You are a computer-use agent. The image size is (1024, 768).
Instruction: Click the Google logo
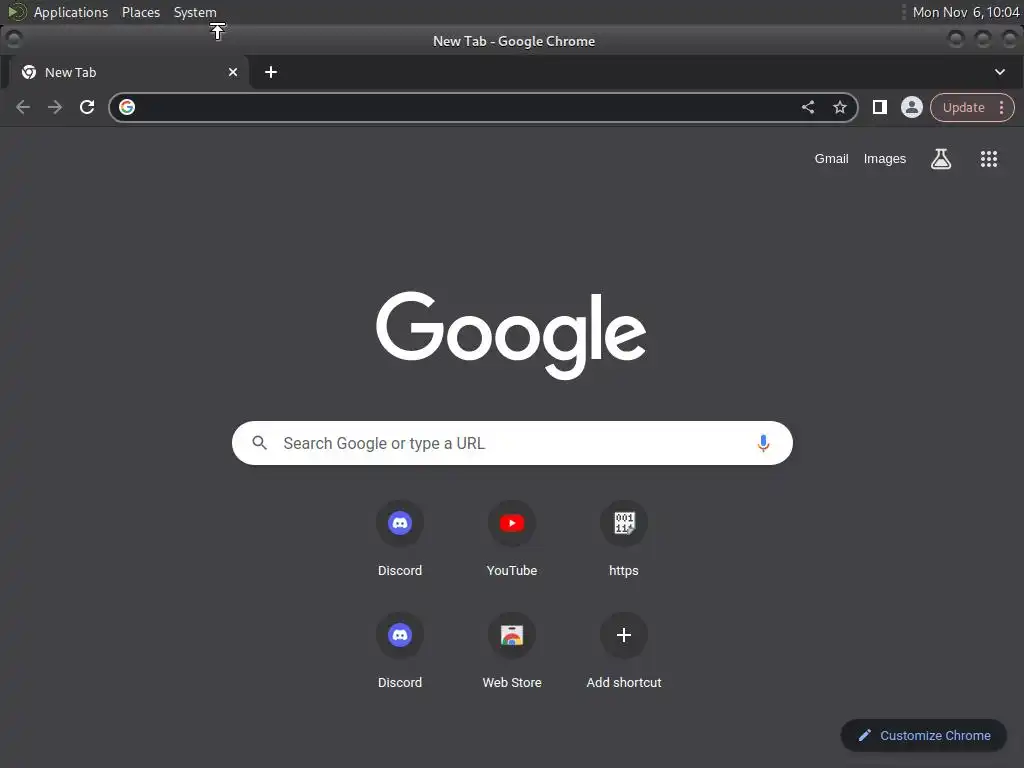pos(511,335)
